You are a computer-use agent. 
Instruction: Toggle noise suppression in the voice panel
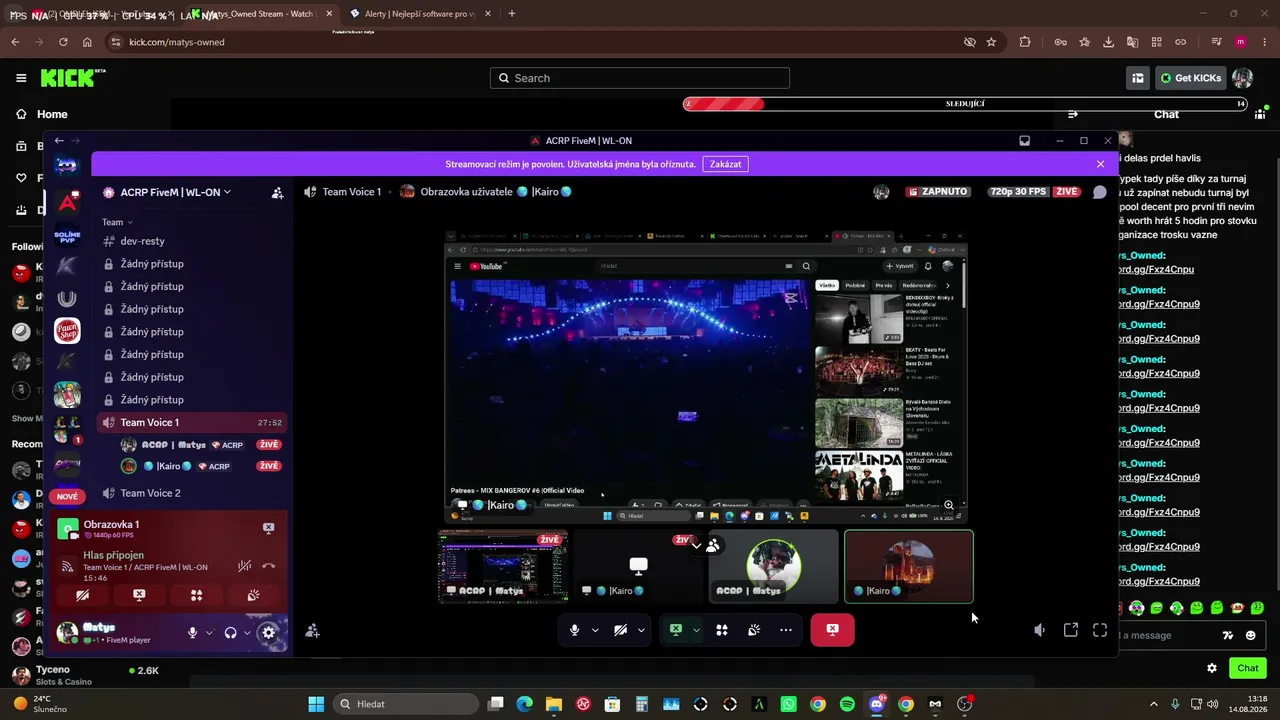(x=245, y=566)
